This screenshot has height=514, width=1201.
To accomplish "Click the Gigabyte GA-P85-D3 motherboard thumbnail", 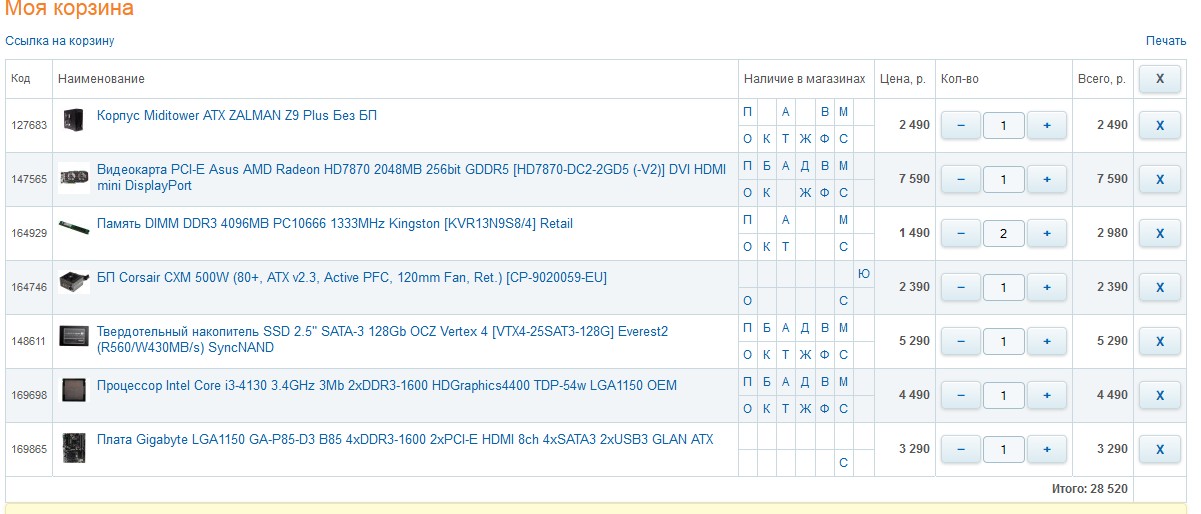I will pos(74,444).
